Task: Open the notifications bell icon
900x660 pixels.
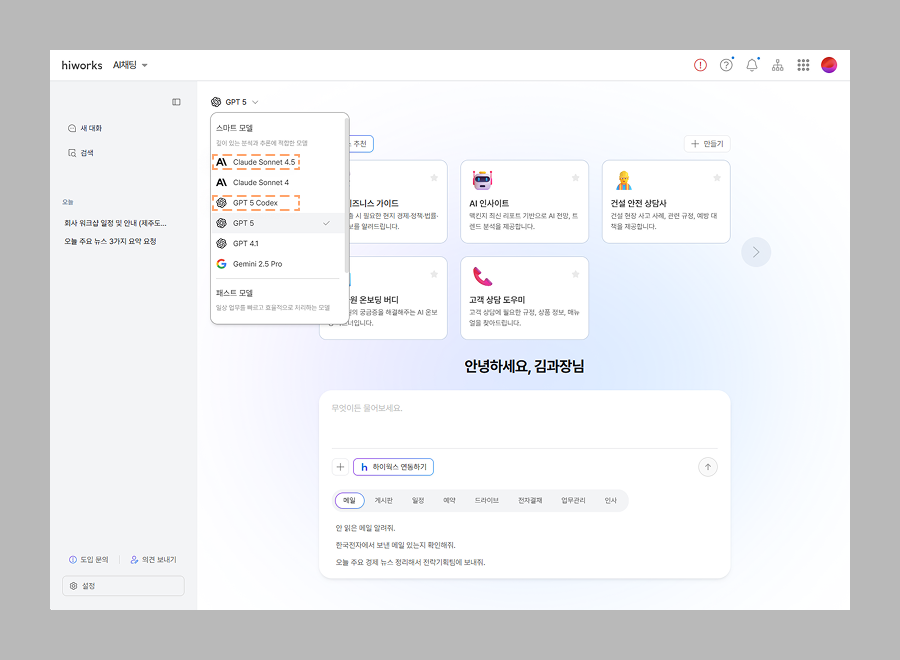Action: coord(752,65)
